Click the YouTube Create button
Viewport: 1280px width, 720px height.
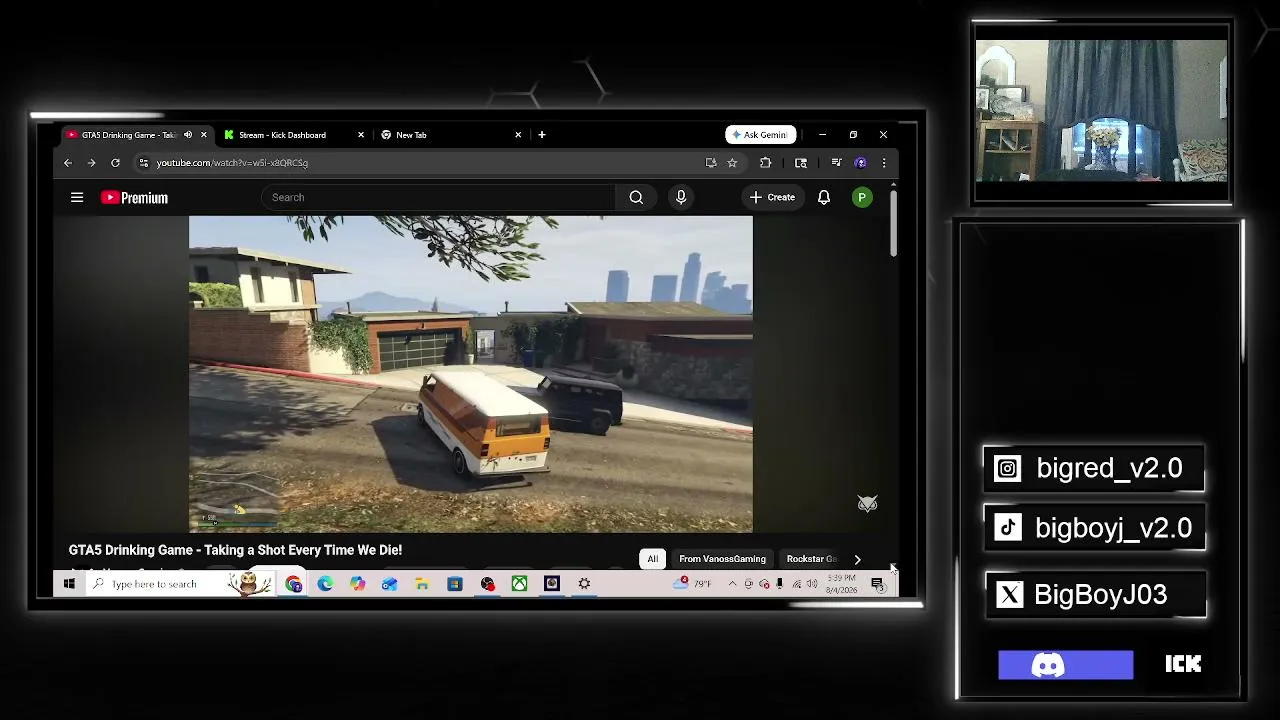[772, 197]
